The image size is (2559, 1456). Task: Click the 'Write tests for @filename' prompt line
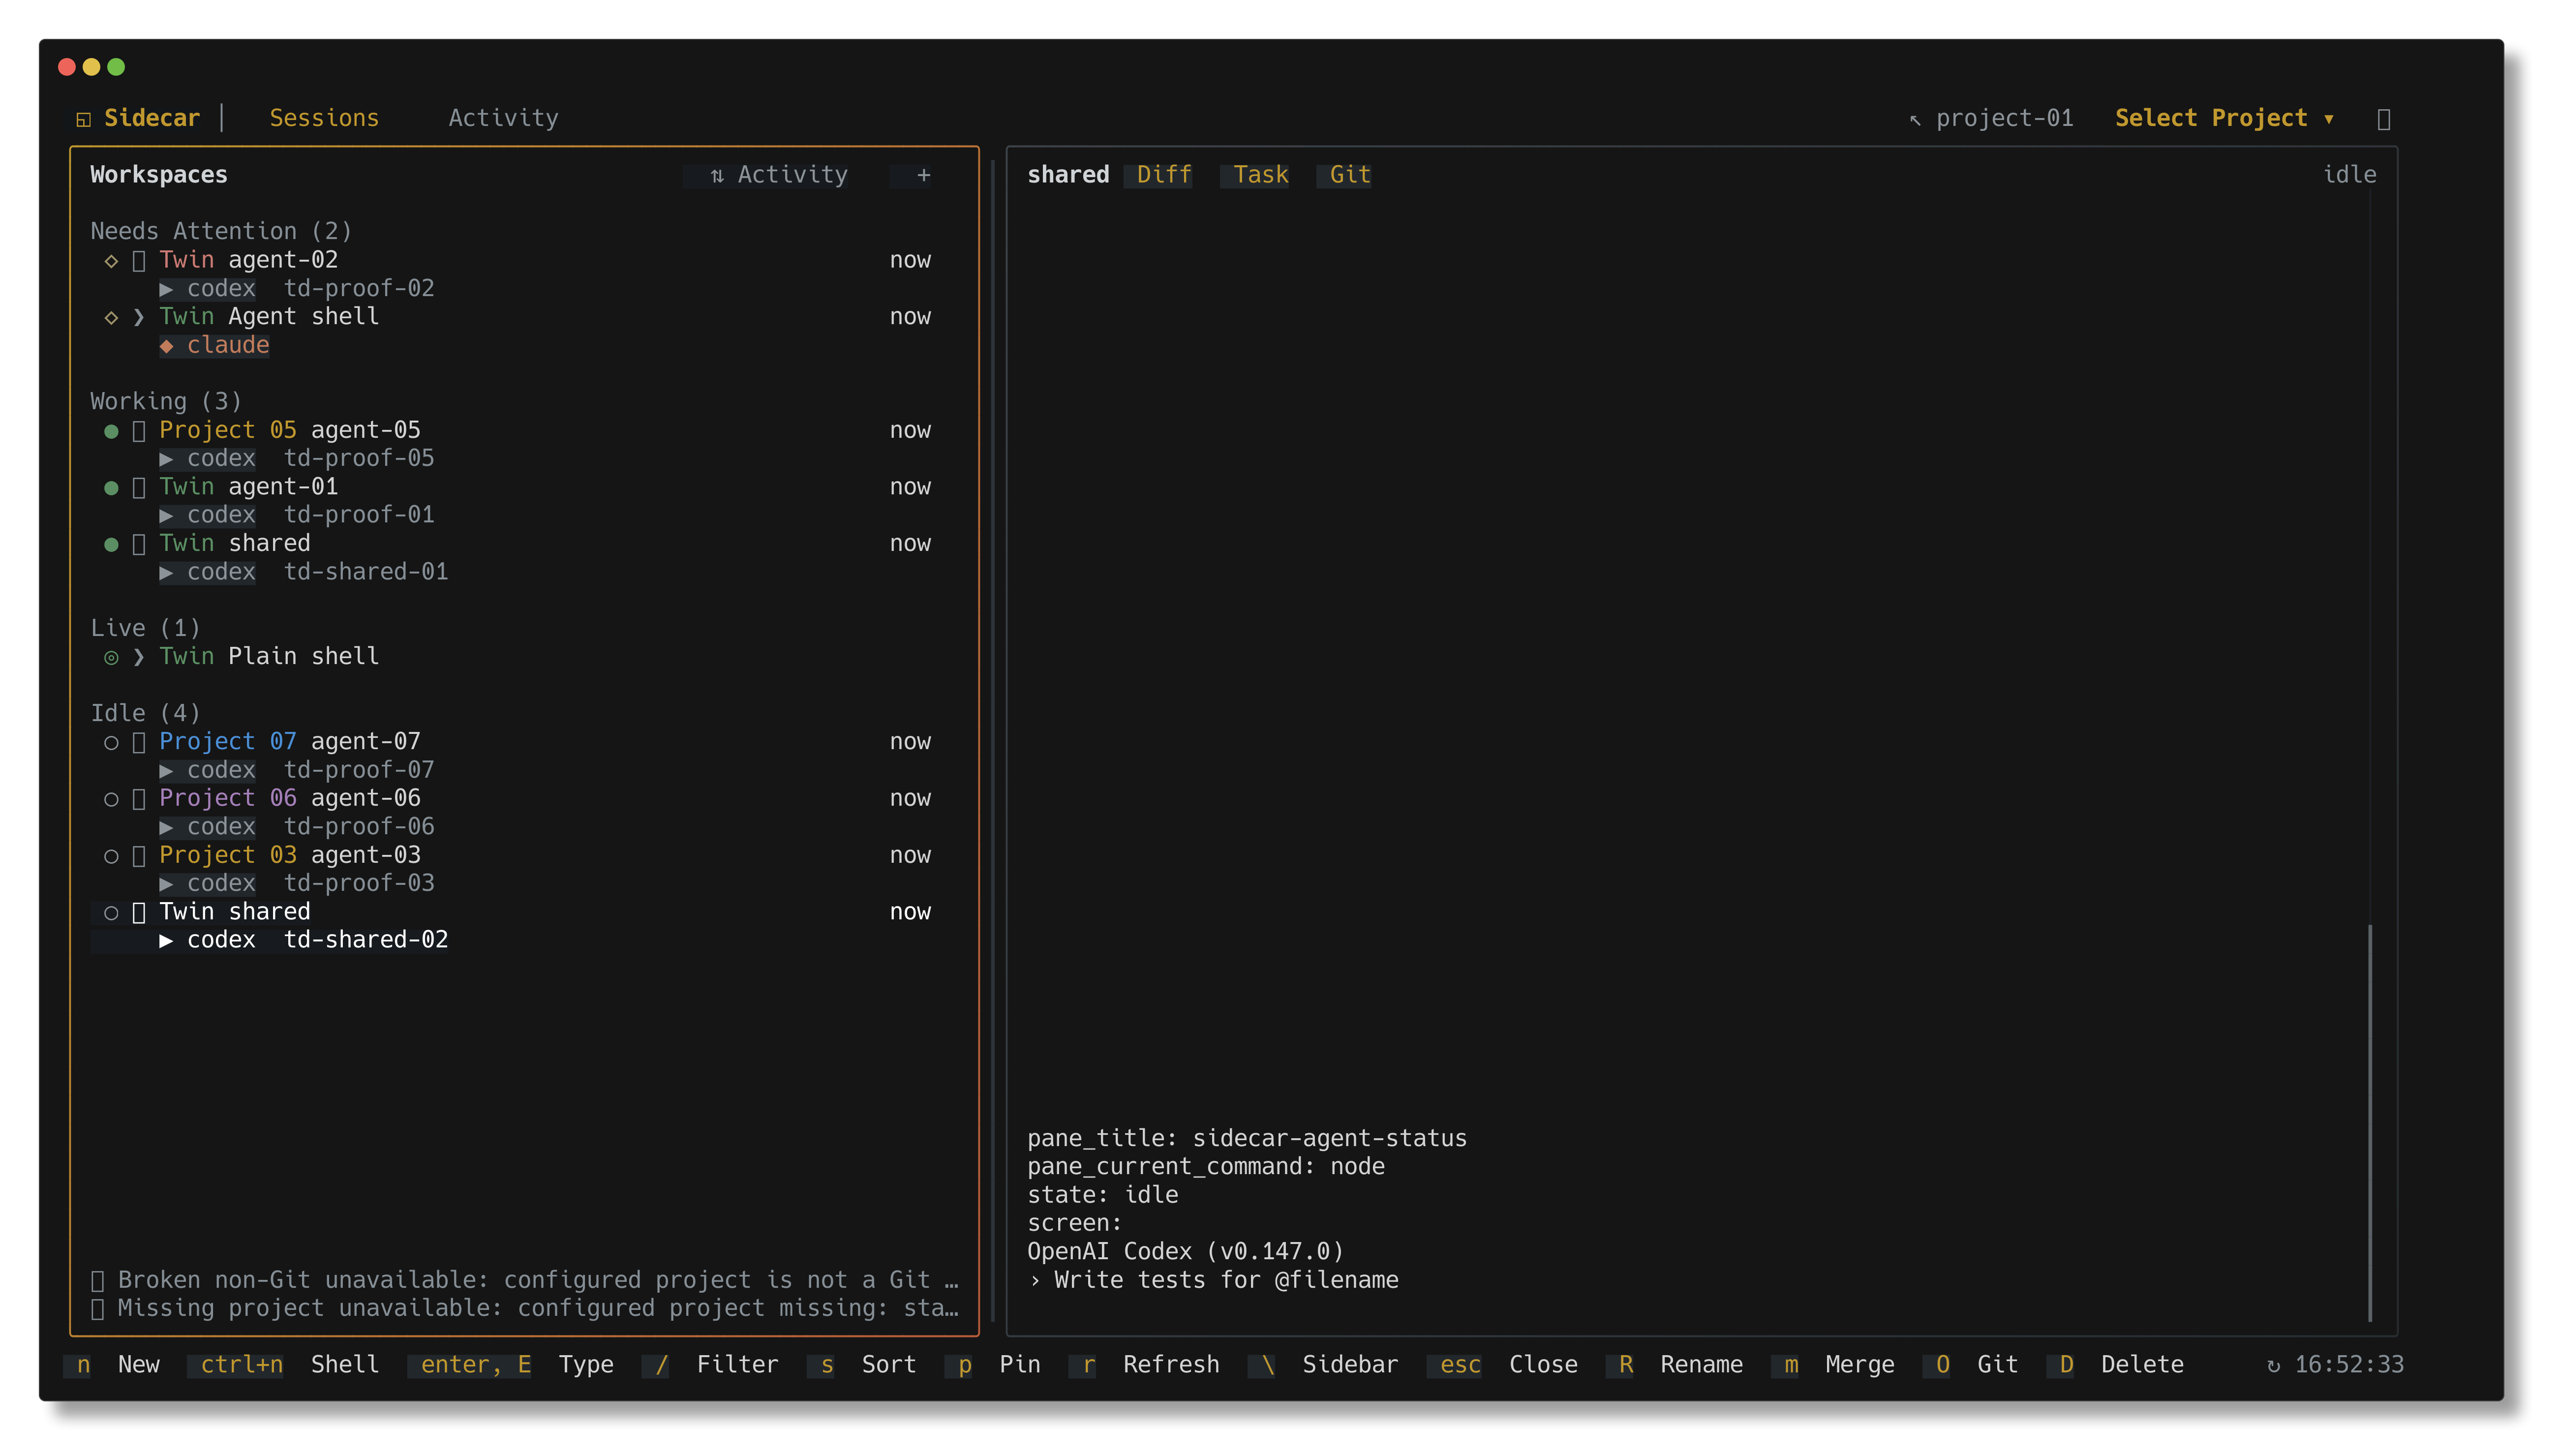pos(1213,1281)
